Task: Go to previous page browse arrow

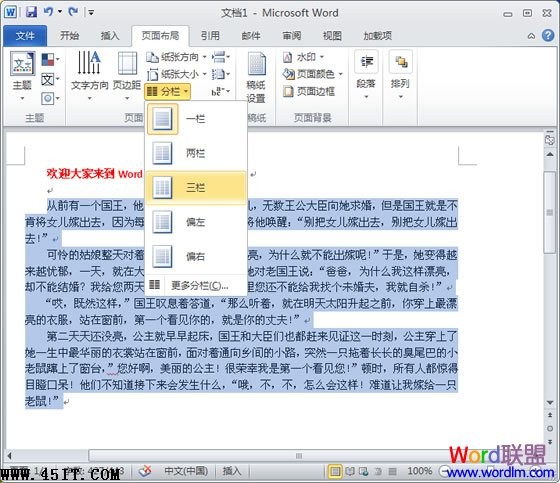Action: (550, 415)
